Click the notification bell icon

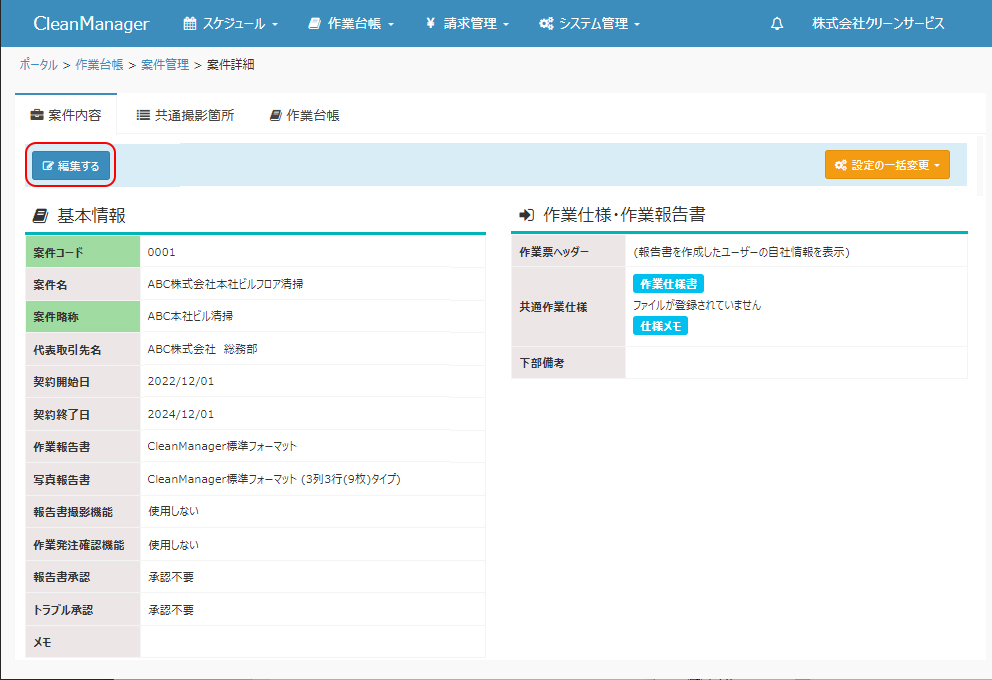click(x=777, y=24)
